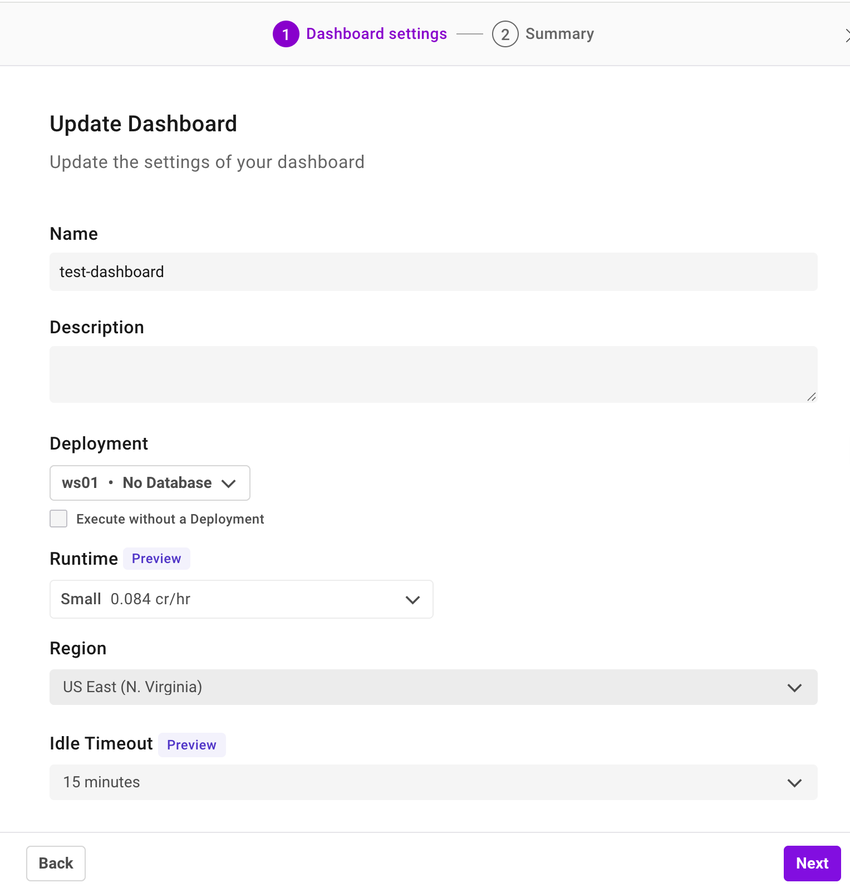Open the Runtime size dropdown showing Small
The width and height of the screenshot is (850, 888).
click(x=240, y=599)
